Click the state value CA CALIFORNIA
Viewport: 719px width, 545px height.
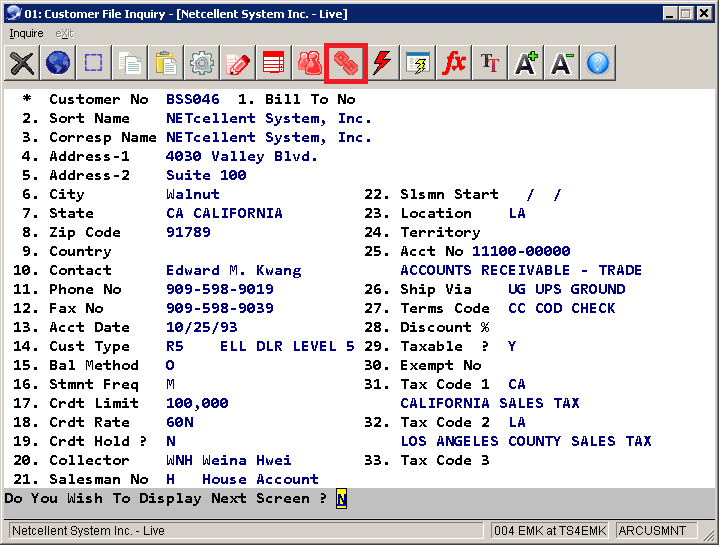(224, 213)
